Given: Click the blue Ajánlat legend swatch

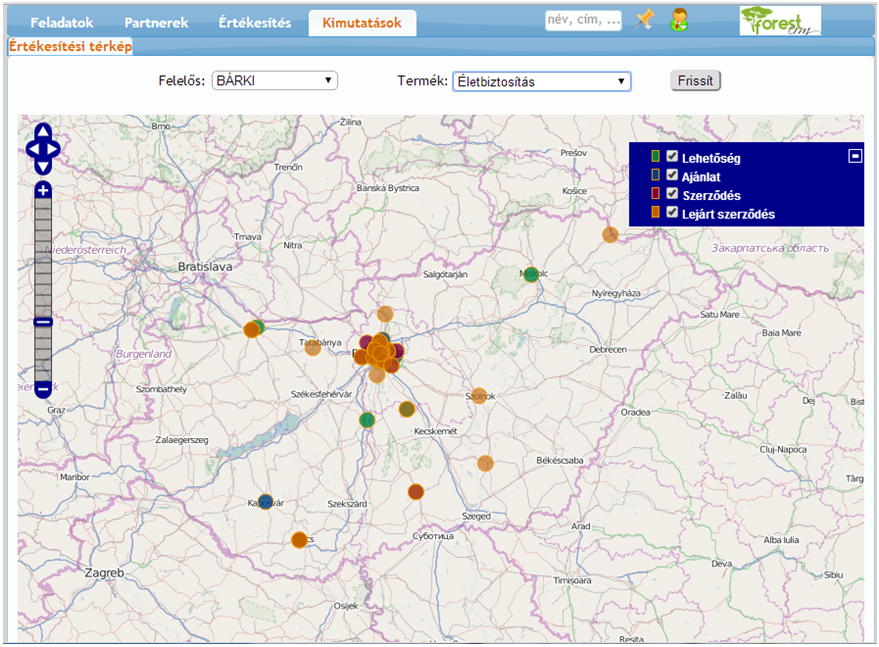Looking at the screenshot, I should pyautogui.click(x=655, y=175).
